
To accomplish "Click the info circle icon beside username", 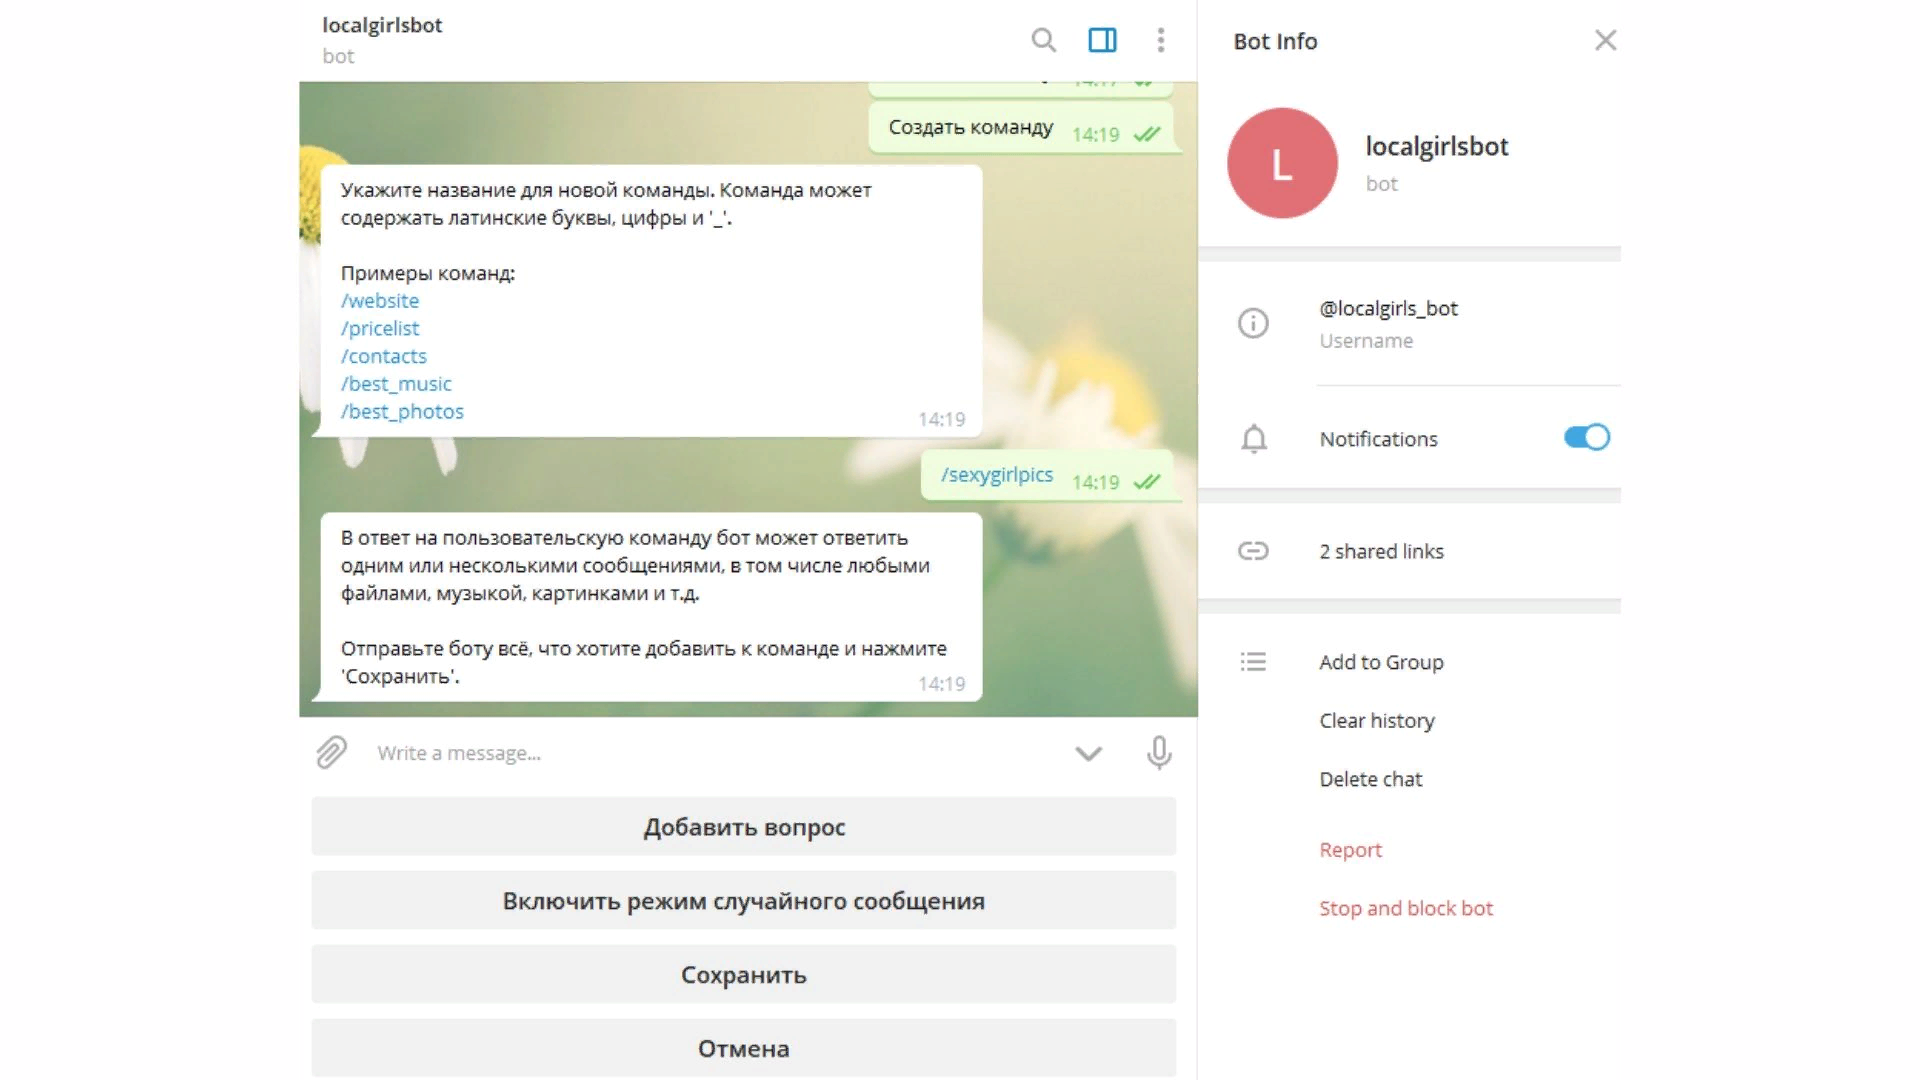I will tap(1253, 323).
